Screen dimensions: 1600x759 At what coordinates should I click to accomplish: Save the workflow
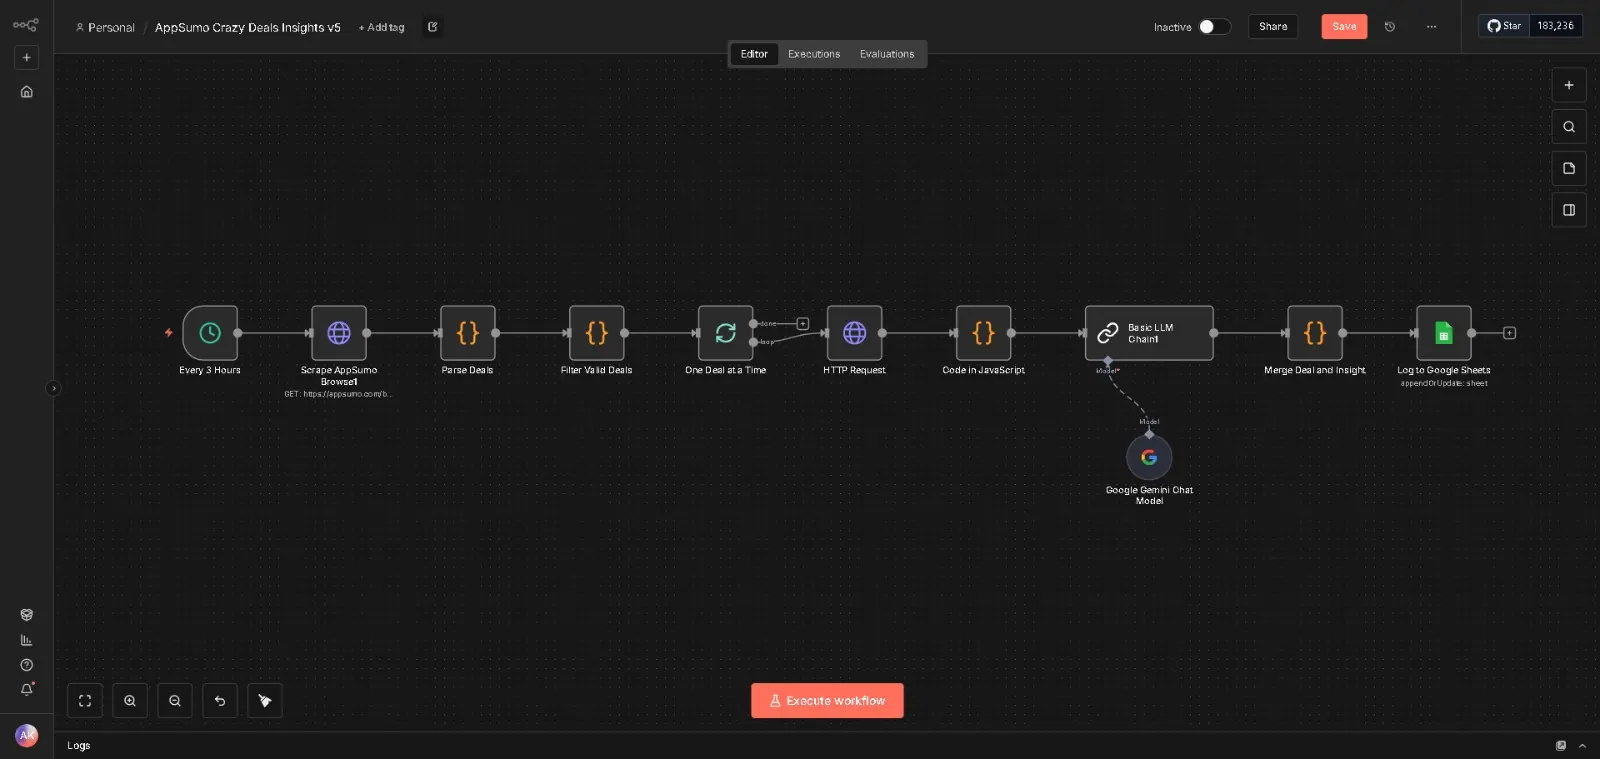point(1344,27)
